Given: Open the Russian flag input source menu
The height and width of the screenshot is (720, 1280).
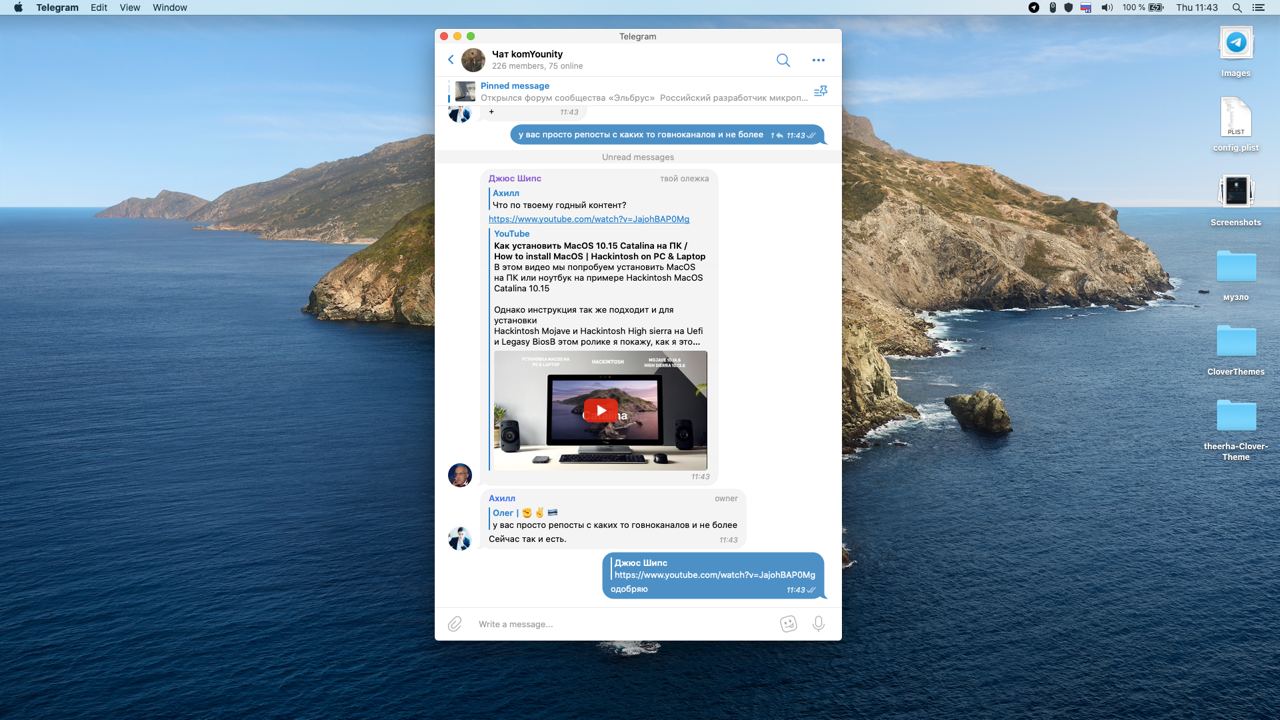Looking at the screenshot, I should [x=1086, y=7].
